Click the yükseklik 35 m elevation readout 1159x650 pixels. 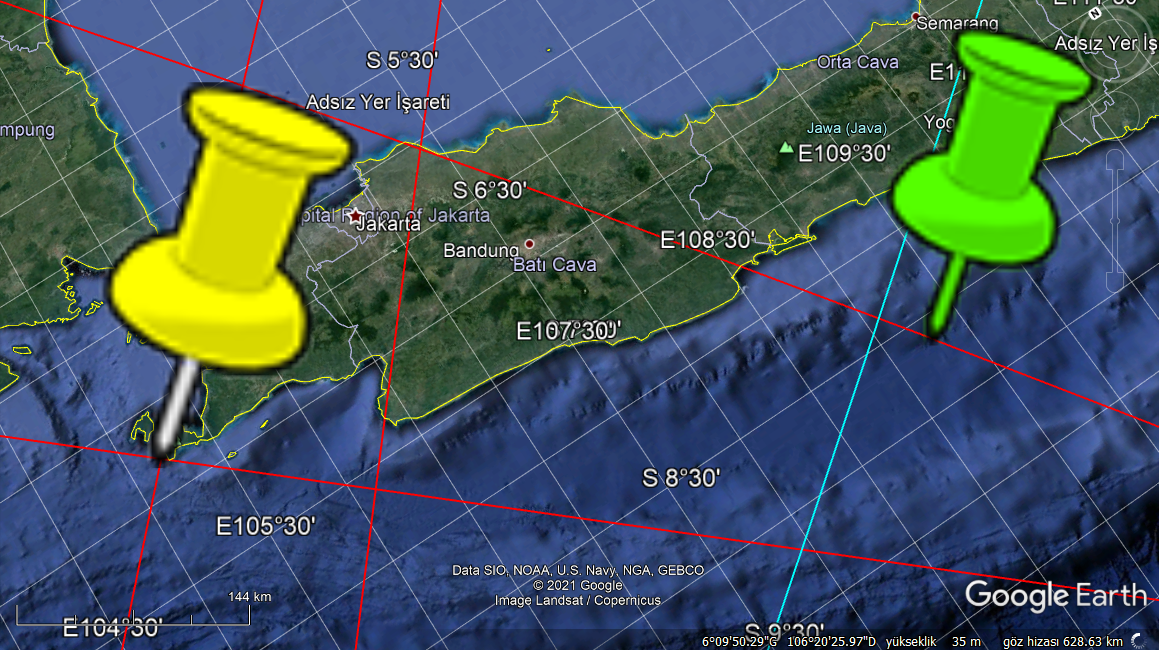tap(933, 642)
